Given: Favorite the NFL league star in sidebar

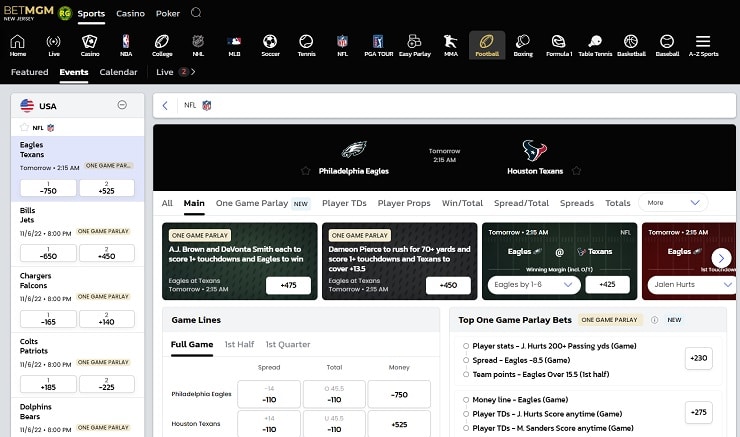Looking at the screenshot, I should [x=24, y=127].
